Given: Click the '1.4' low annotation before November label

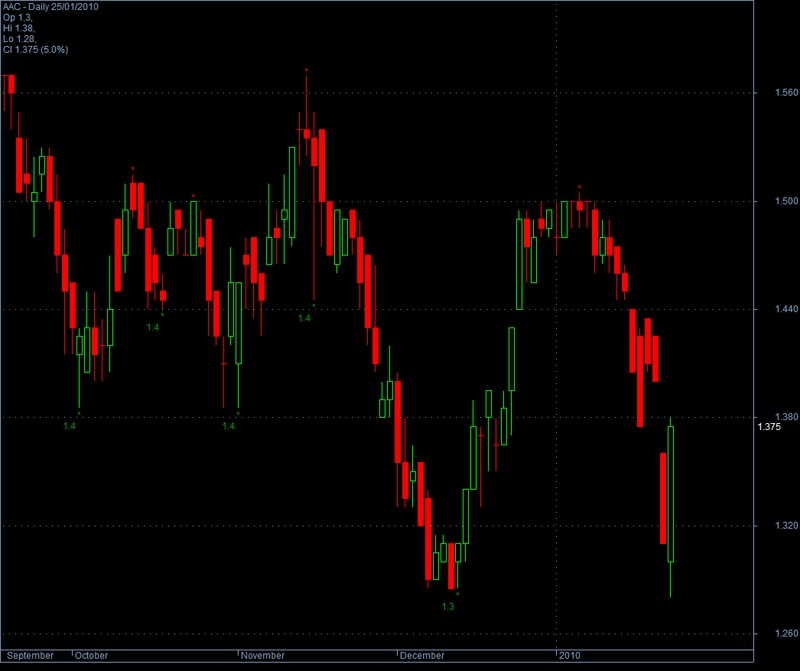Looking at the screenshot, I should coord(229,426).
